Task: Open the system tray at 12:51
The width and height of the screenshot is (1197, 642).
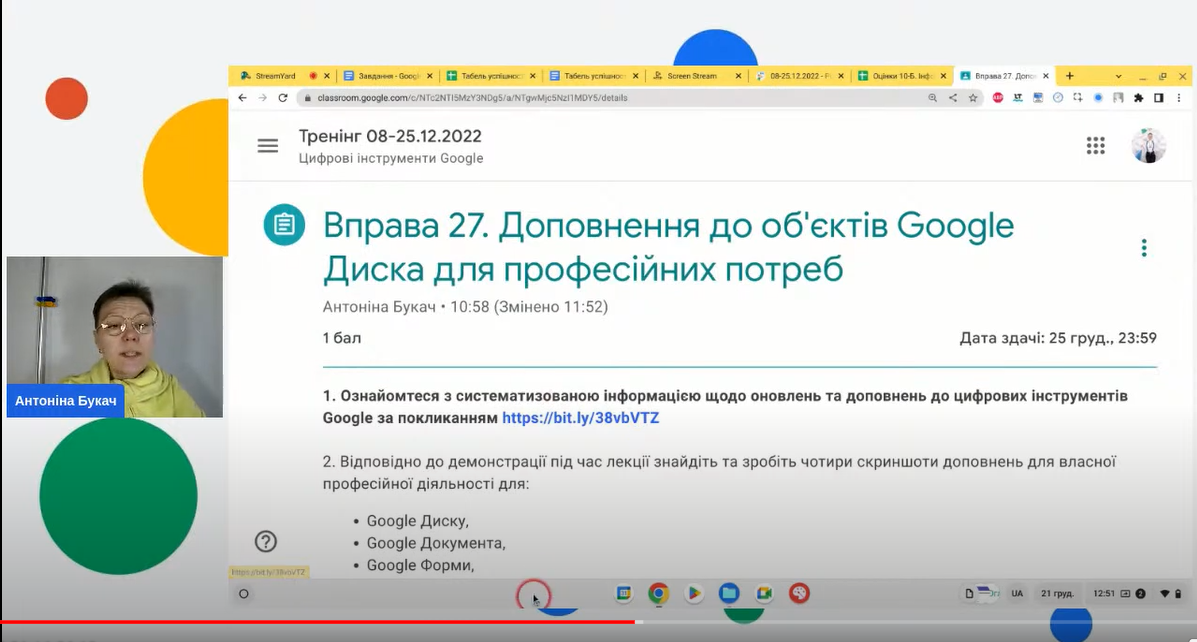Action: (1137, 593)
